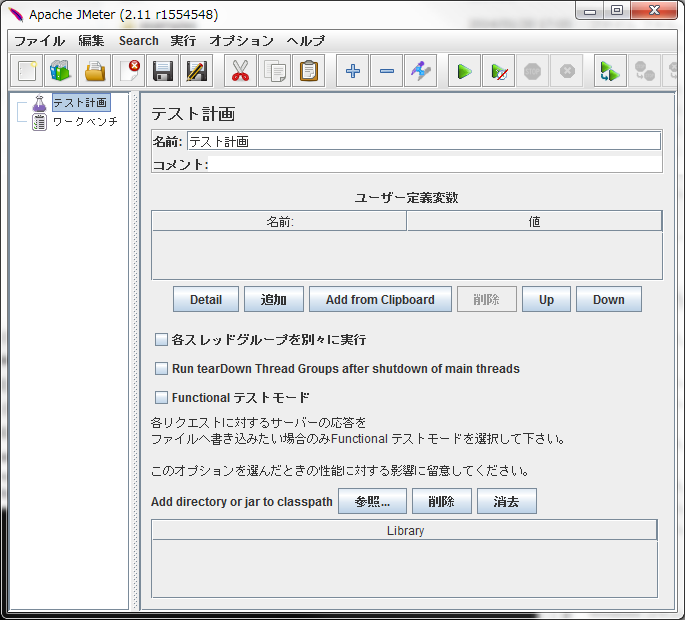Open the ファイル menu

tap(40, 41)
